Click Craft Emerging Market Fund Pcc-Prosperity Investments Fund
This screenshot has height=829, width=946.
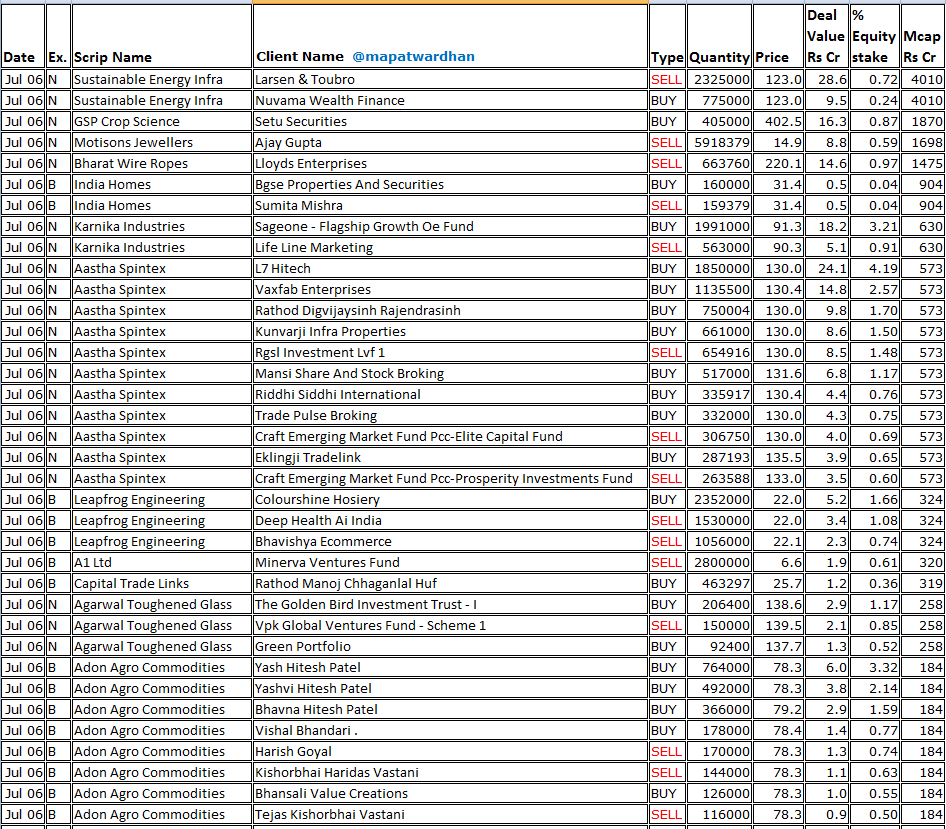point(451,478)
